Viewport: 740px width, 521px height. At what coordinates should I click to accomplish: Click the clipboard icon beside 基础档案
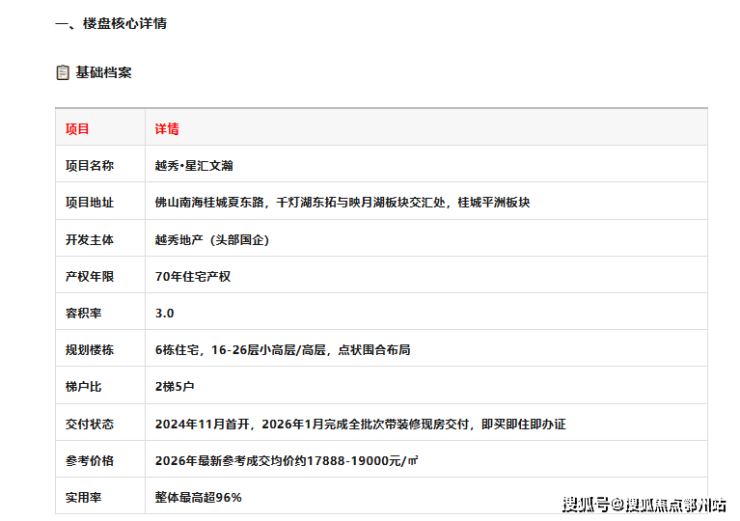point(63,73)
